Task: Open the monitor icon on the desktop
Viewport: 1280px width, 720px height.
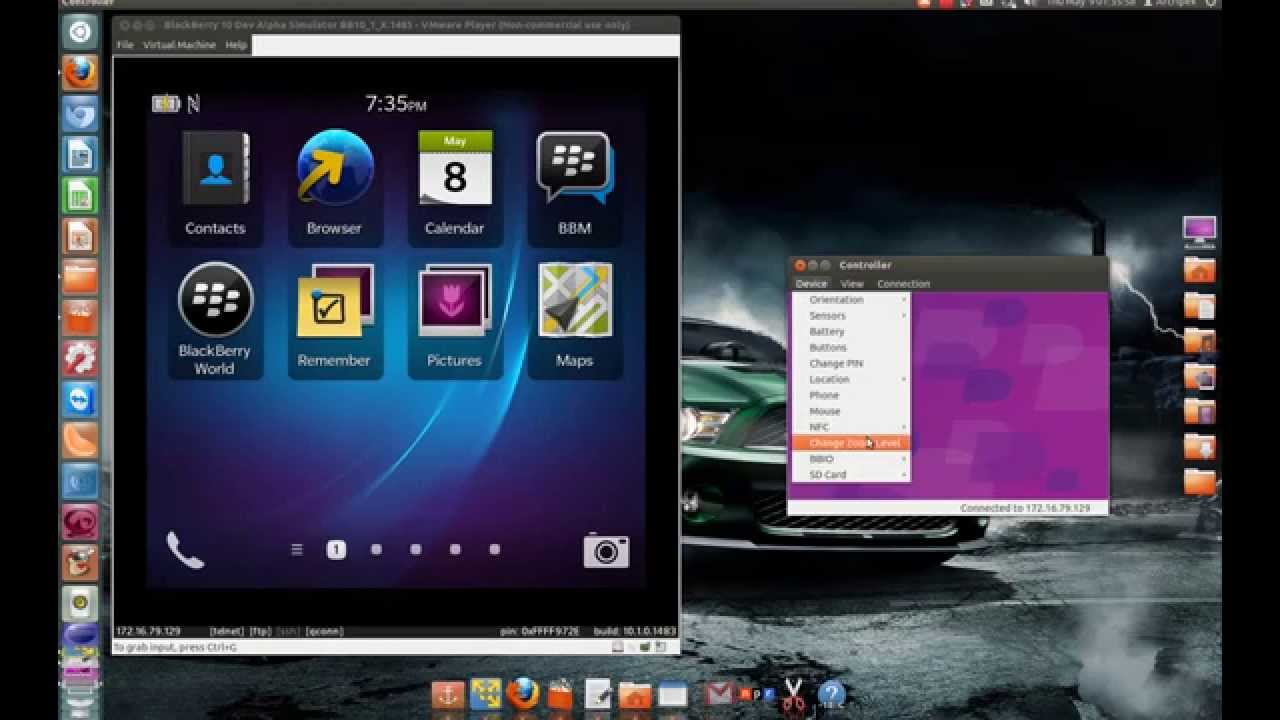Action: click(x=1199, y=231)
